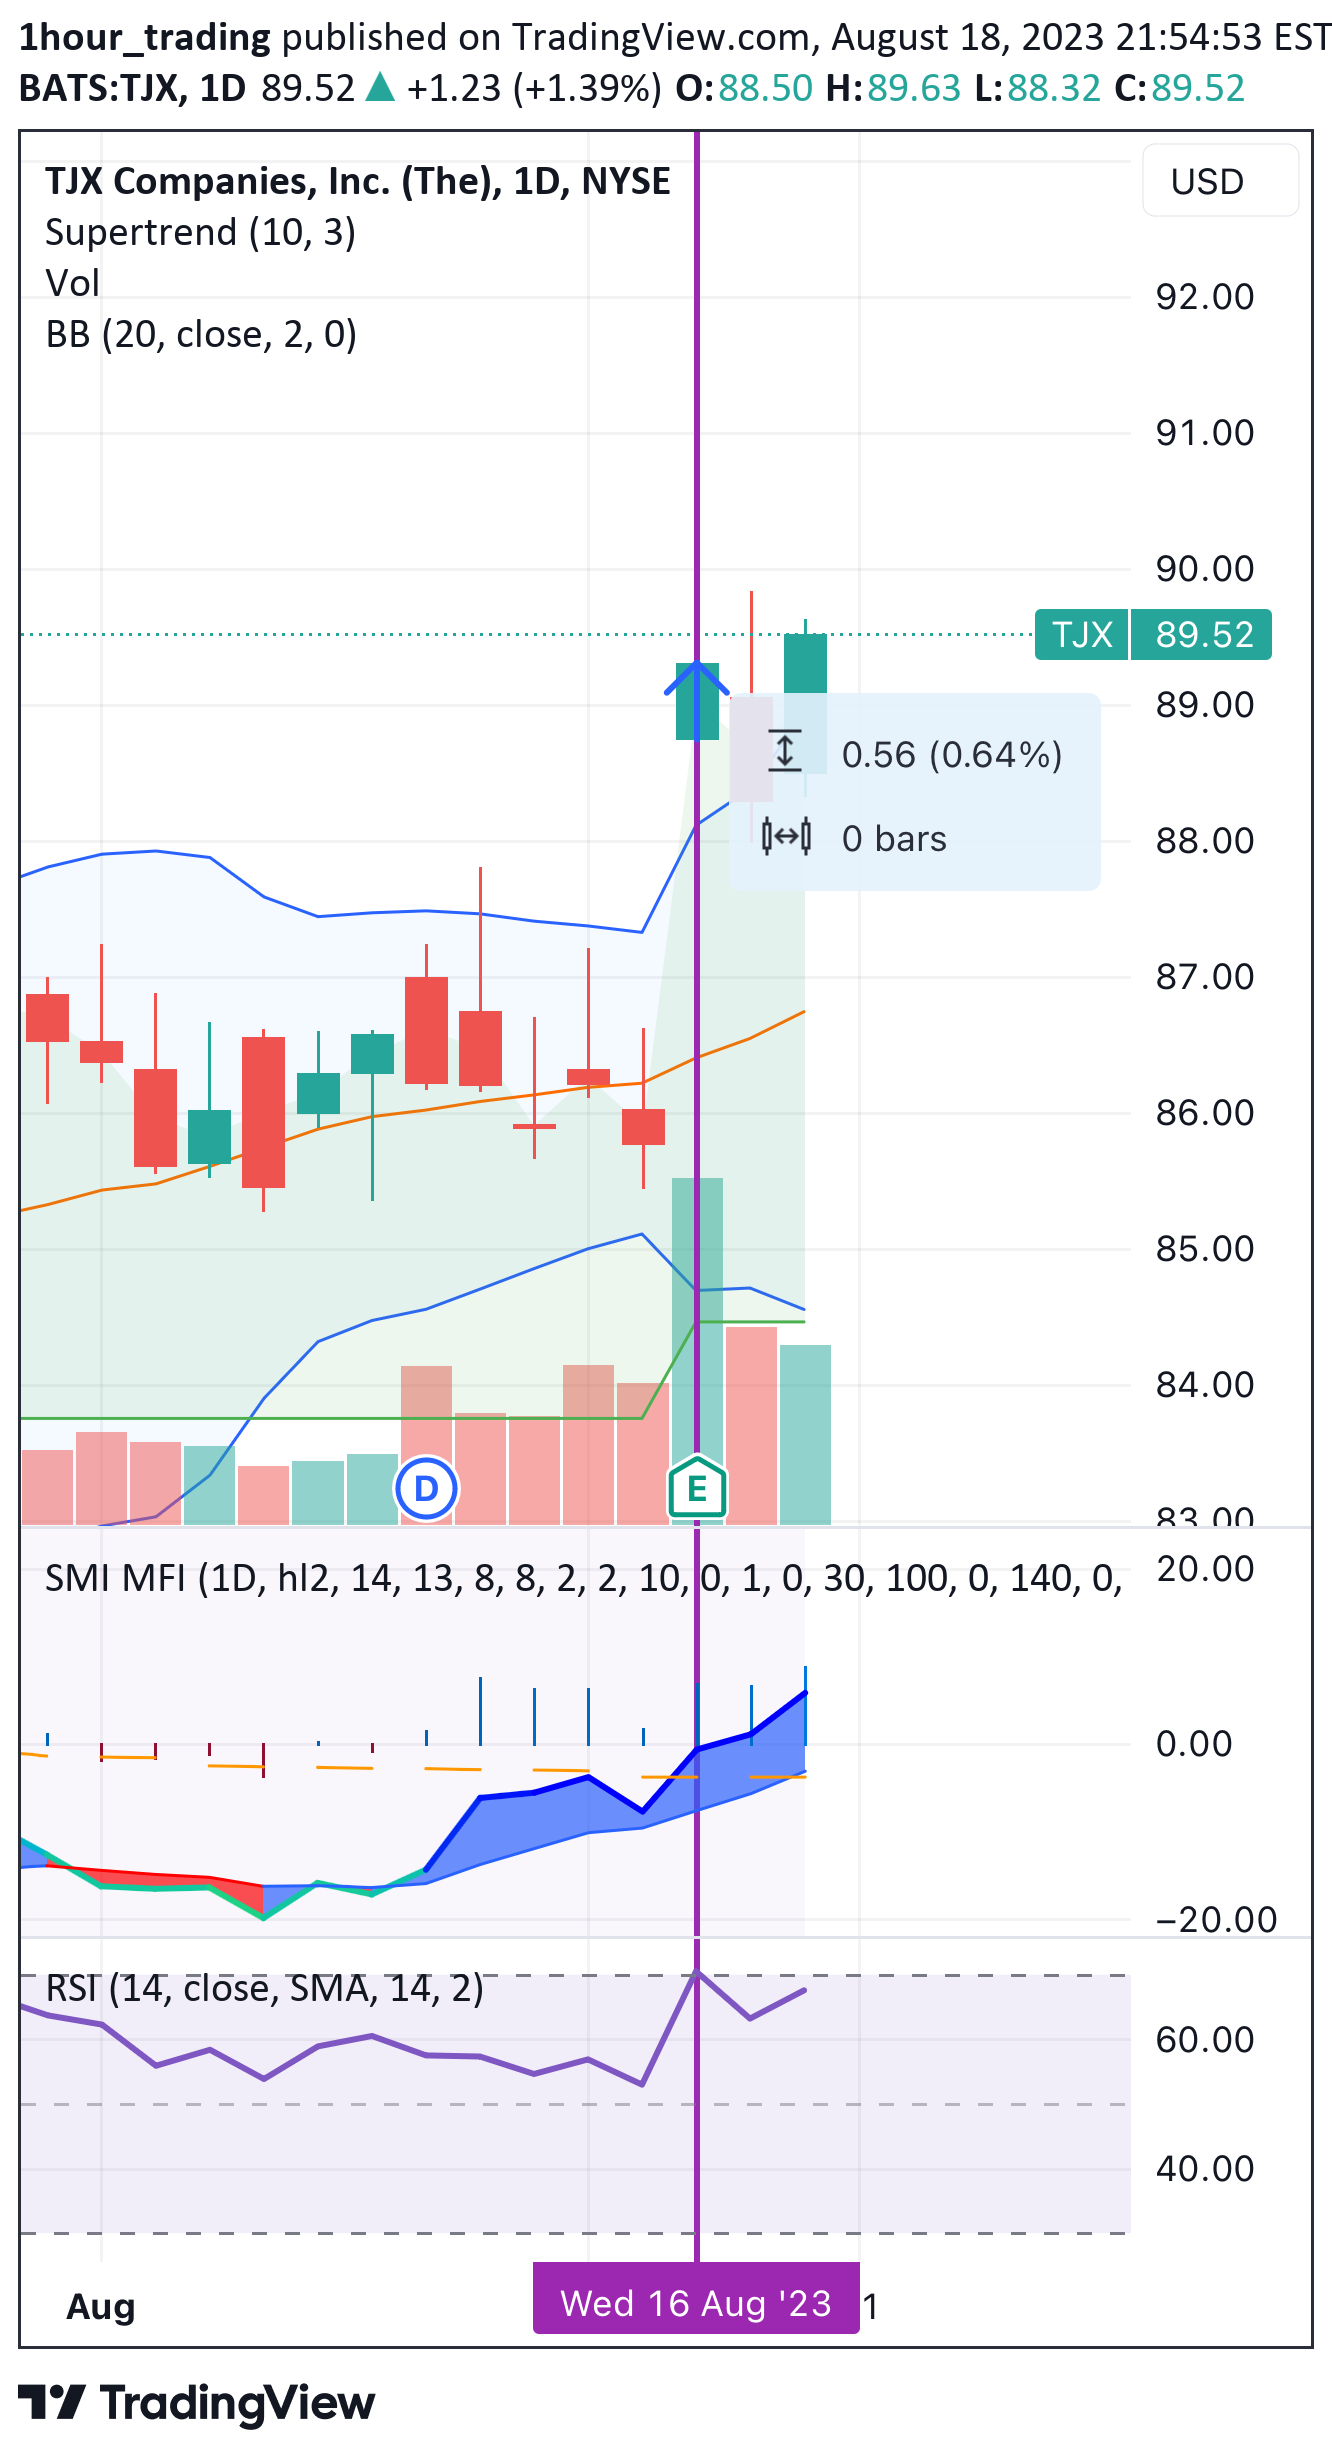This screenshot has height=2457, width=1332.
Task: Click the blue D dividend marker
Action: click(427, 1488)
